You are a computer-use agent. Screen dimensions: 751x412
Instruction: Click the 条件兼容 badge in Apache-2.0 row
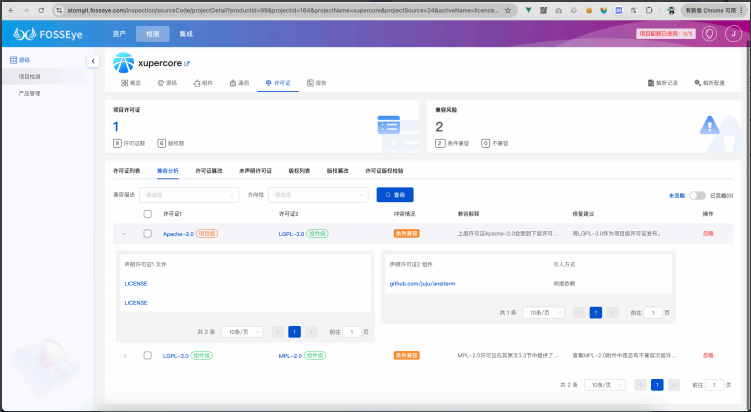(407, 234)
